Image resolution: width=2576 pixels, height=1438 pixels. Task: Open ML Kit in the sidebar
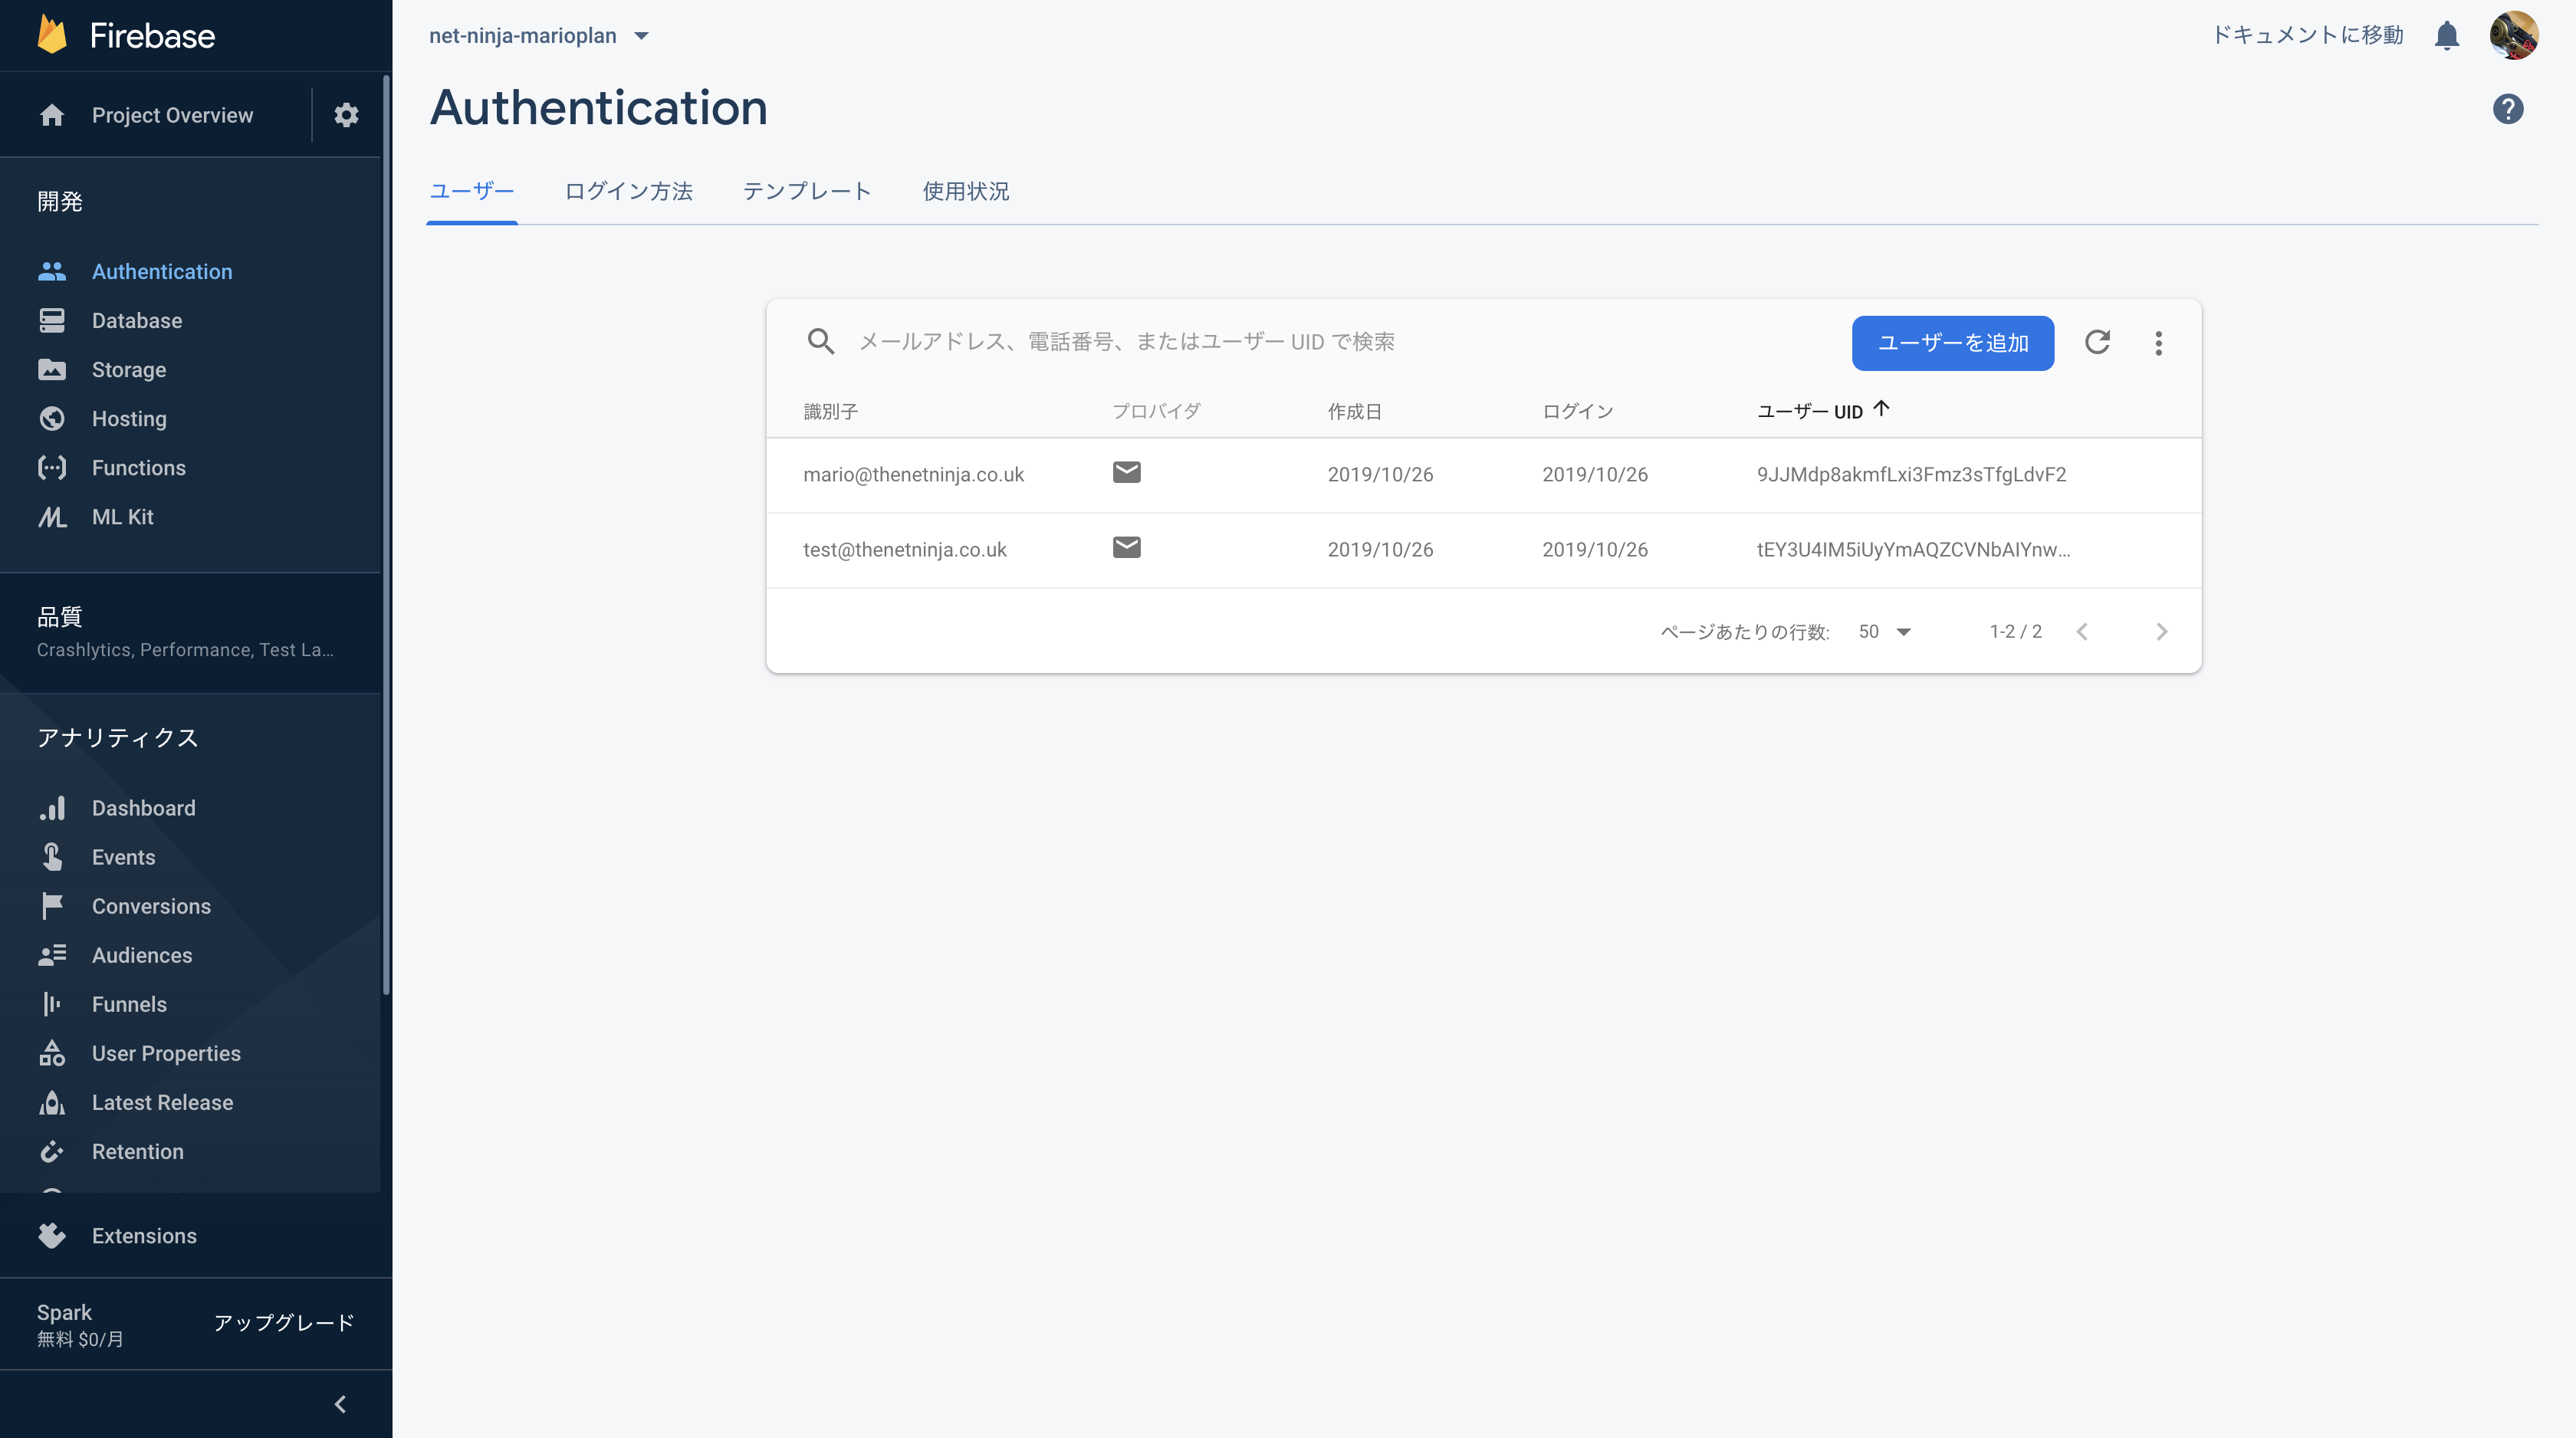[123, 516]
